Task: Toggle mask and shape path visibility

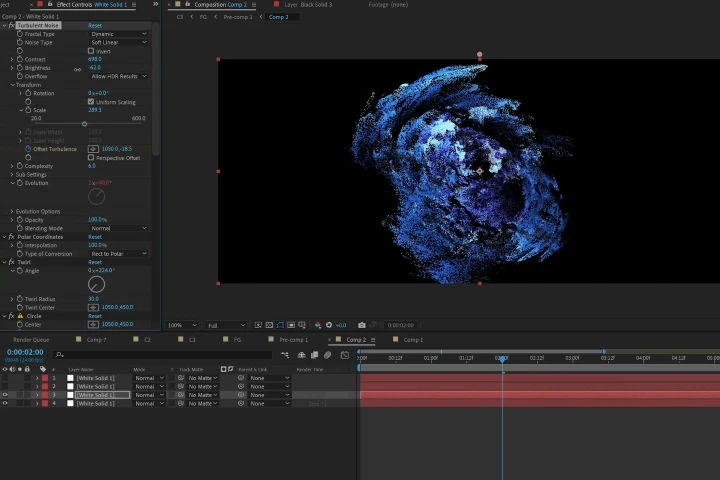Action: [280, 325]
